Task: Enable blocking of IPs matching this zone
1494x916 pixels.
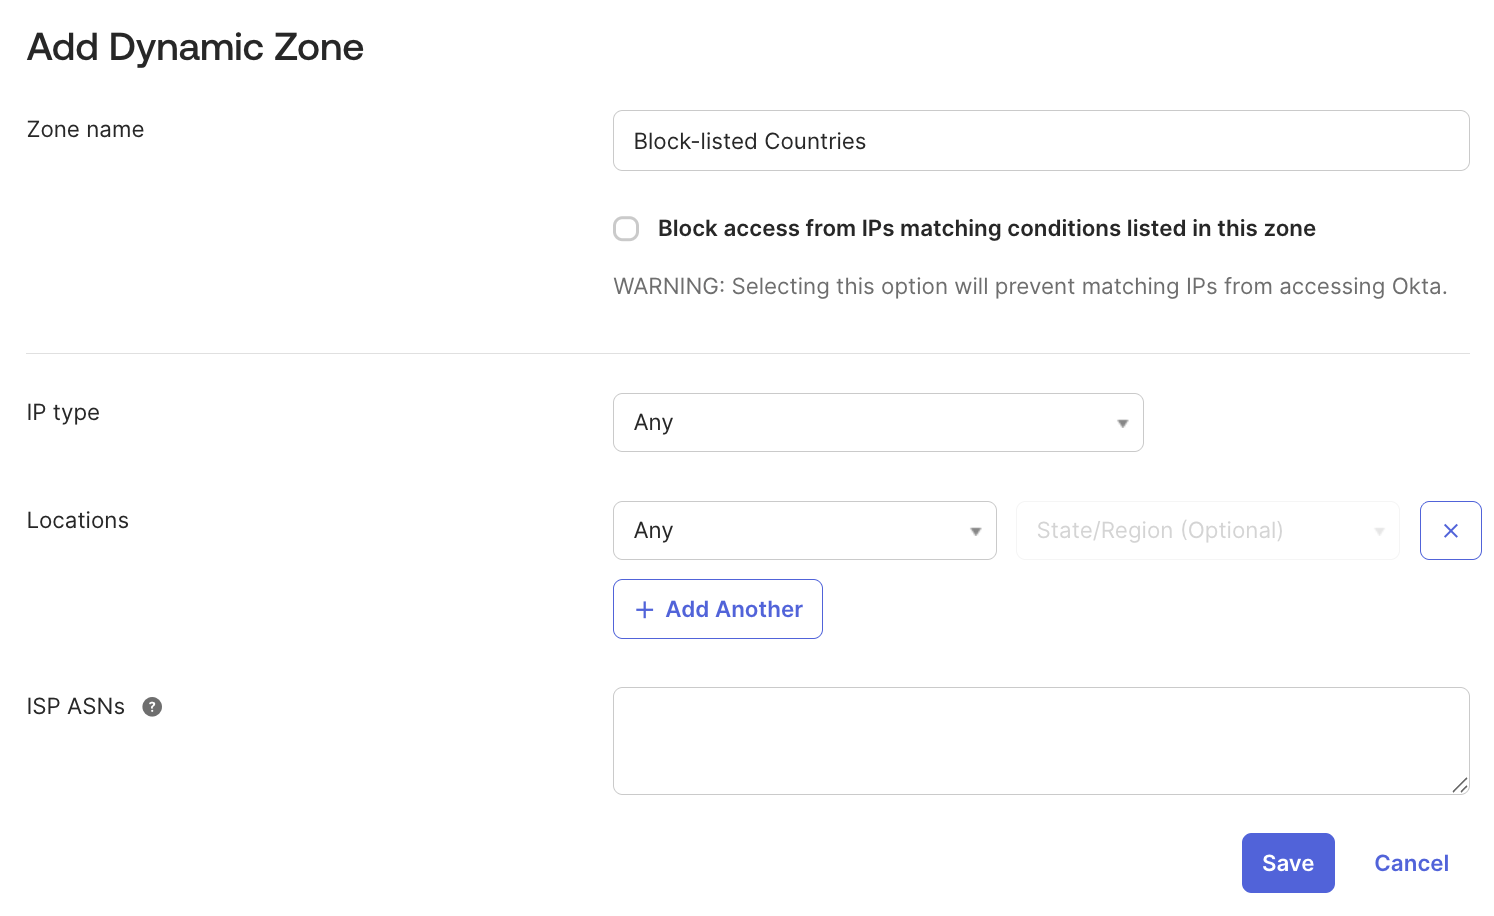Action: [x=626, y=228]
